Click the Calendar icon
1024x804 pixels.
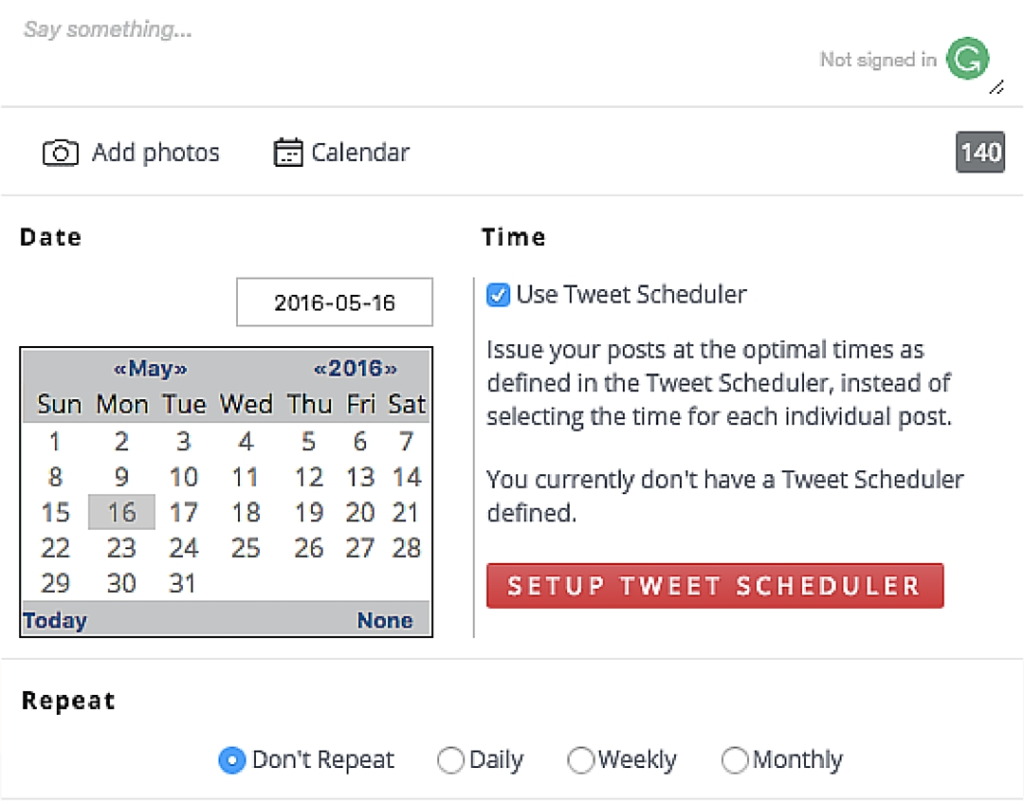click(x=288, y=153)
